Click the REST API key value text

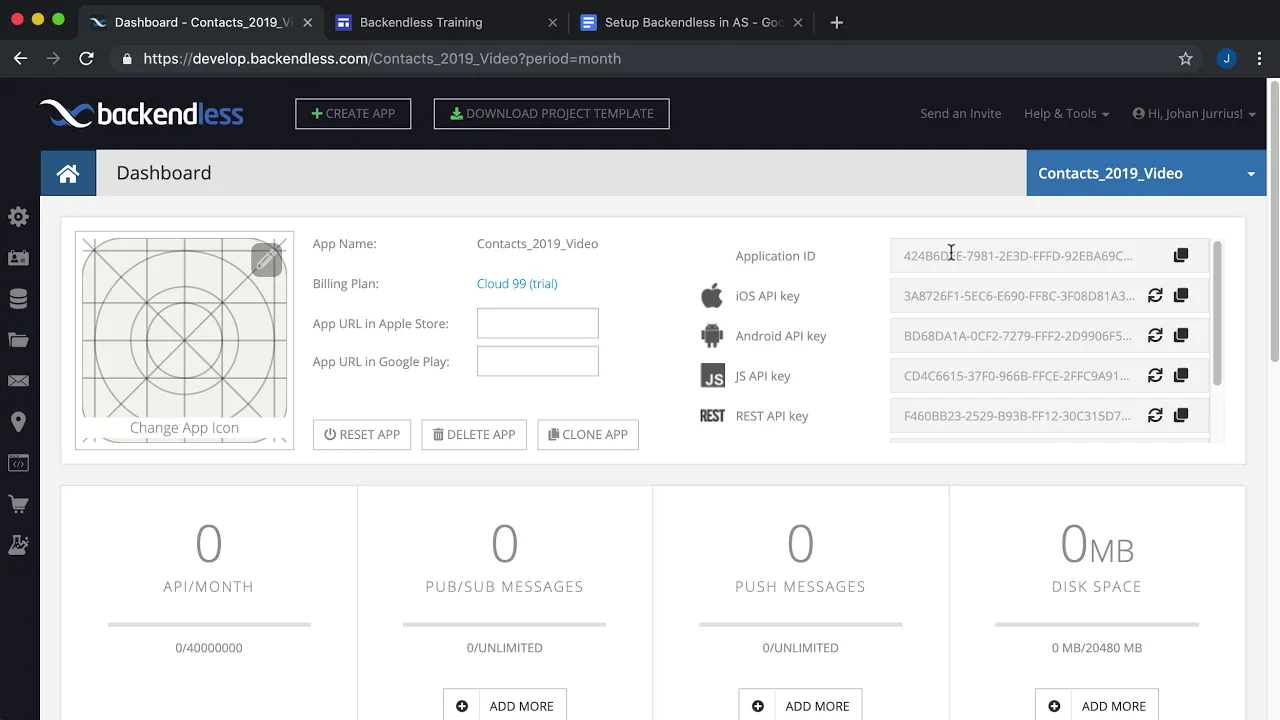tap(1017, 416)
